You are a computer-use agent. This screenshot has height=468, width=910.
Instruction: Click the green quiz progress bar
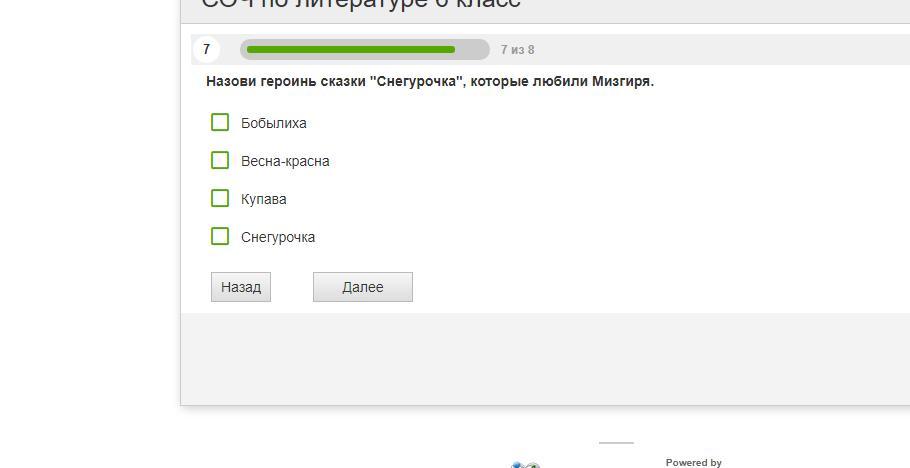(x=350, y=49)
